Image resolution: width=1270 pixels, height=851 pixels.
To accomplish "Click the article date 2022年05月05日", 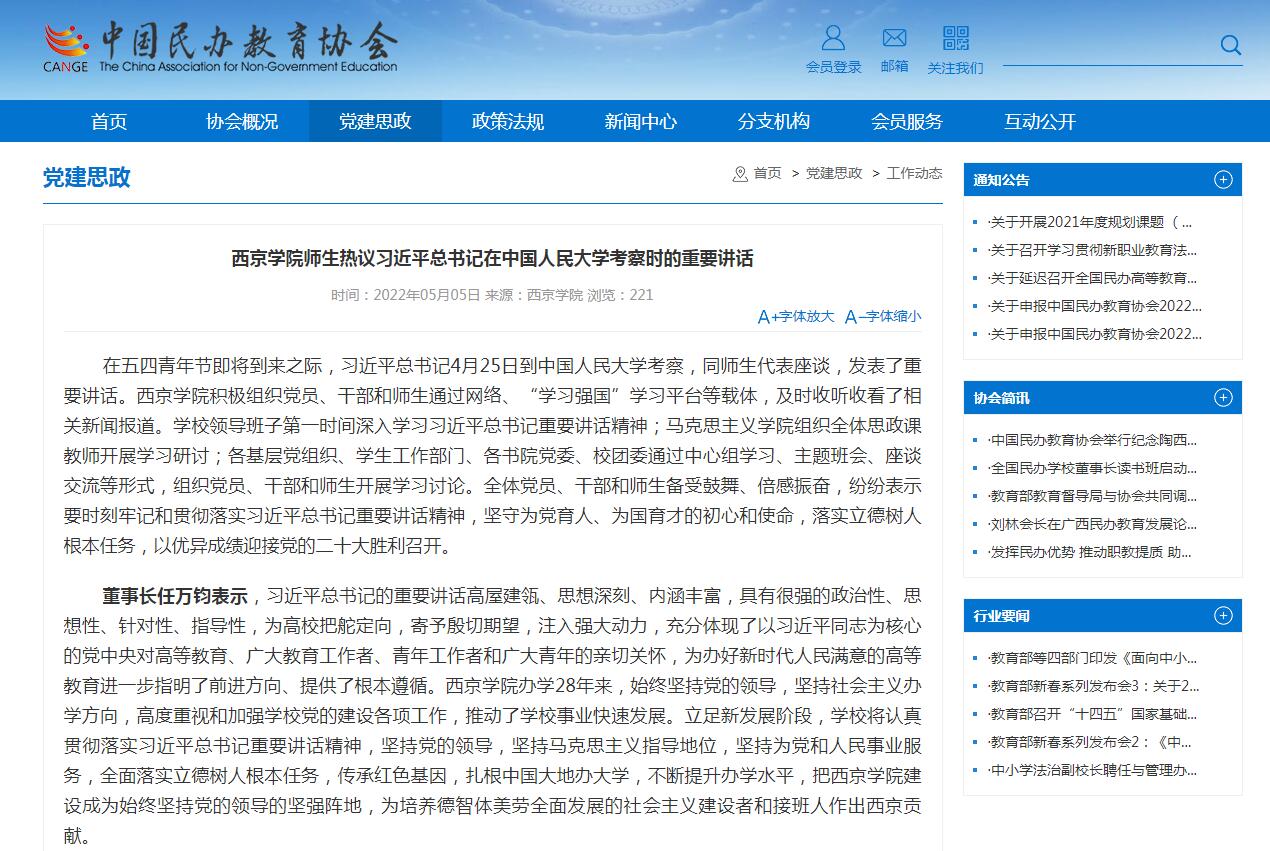I will click(428, 295).
